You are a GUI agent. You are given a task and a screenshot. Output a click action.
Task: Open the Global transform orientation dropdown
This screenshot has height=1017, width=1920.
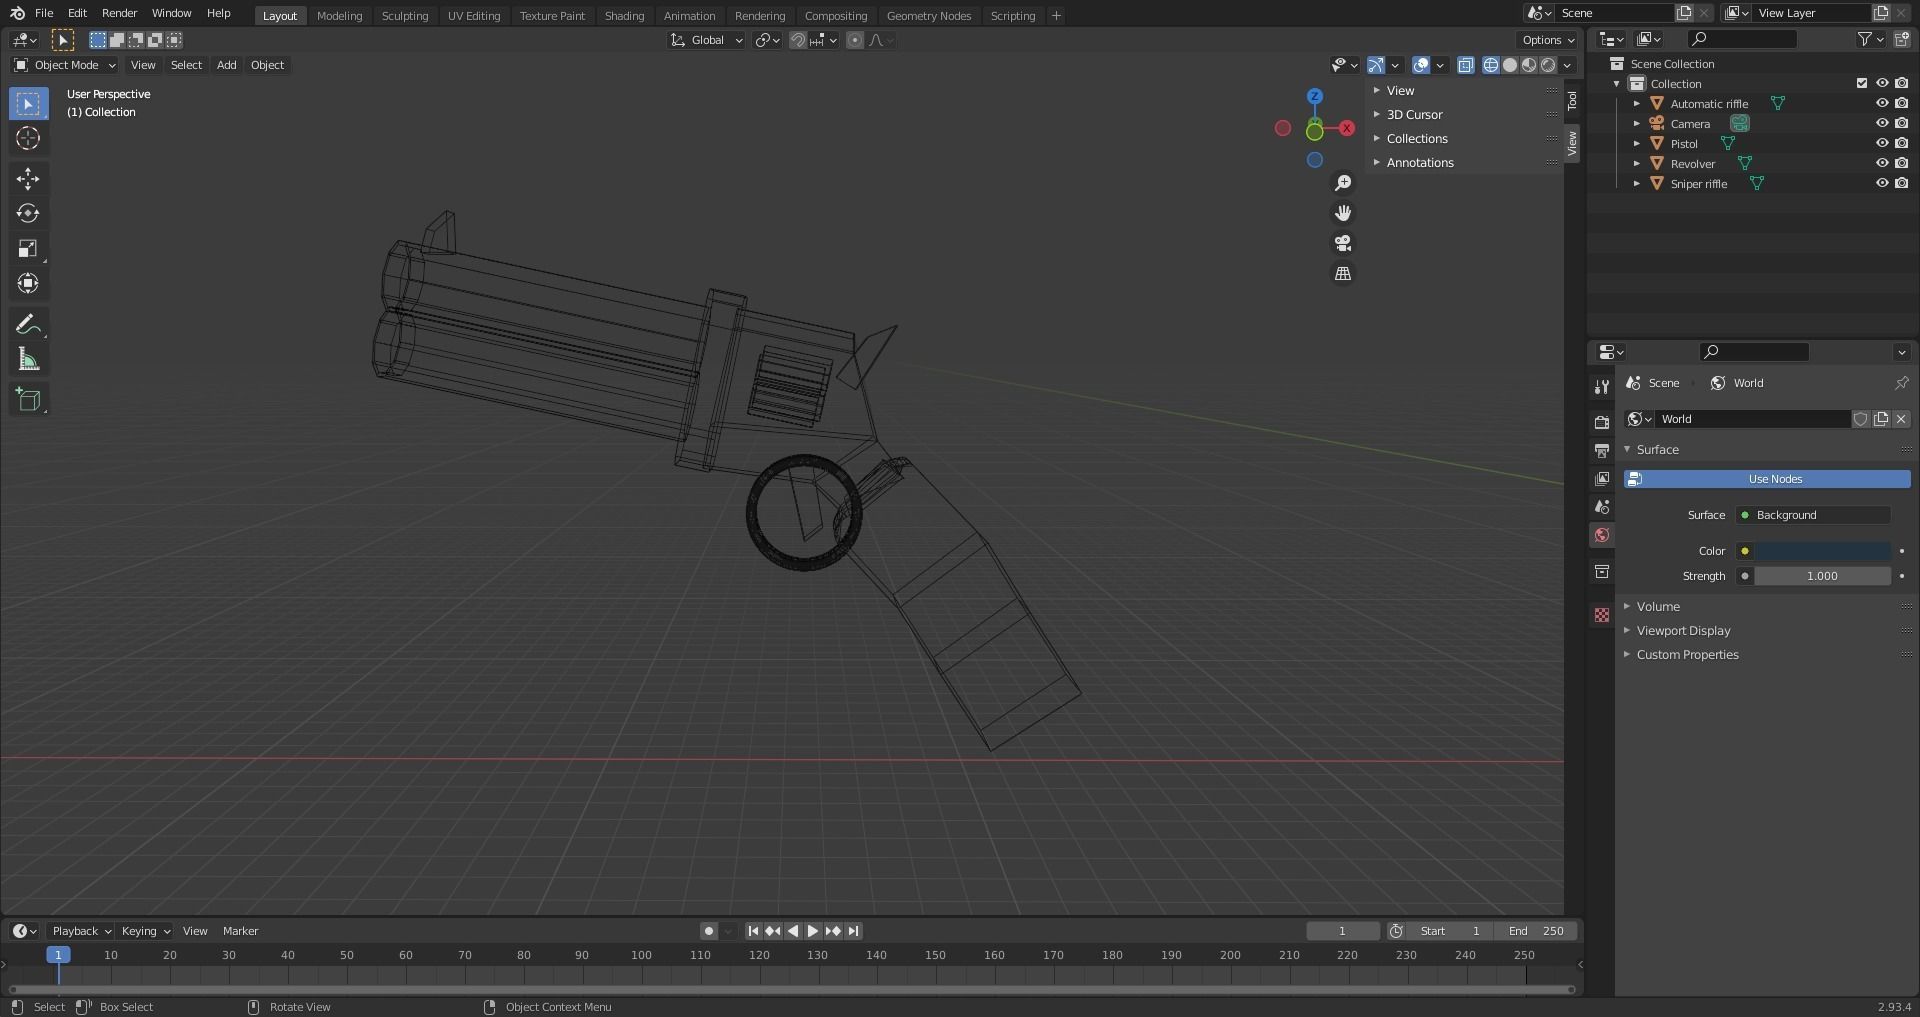click(706, 40)
